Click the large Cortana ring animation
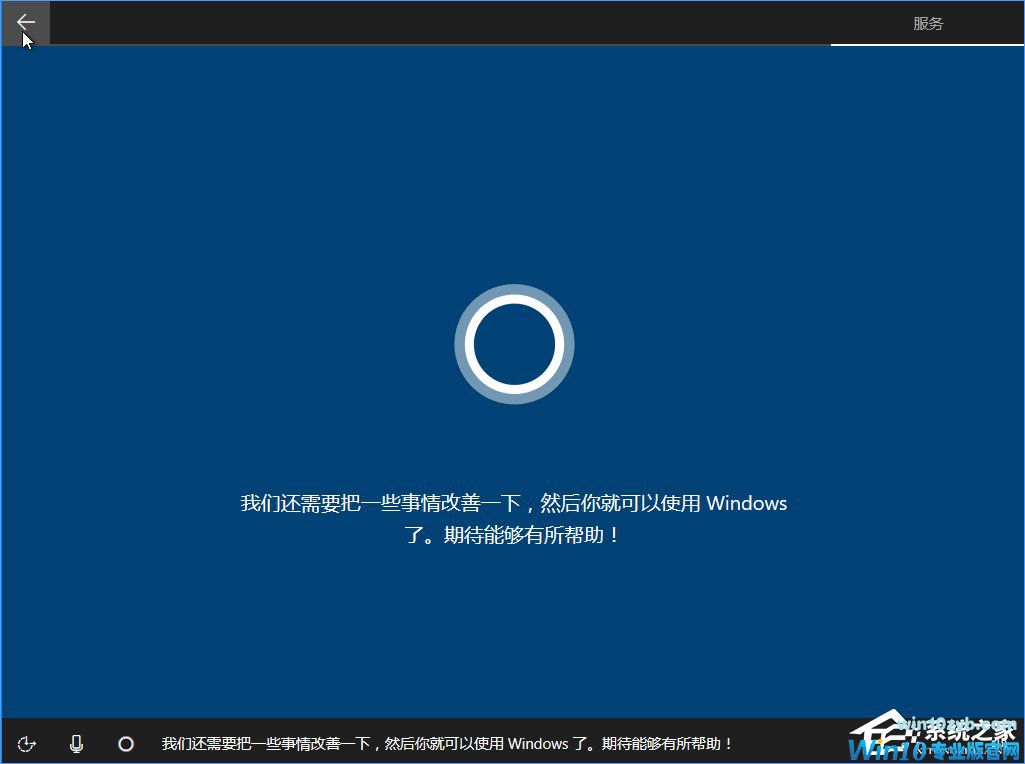The image size is (1025, 764). point(513,344)
